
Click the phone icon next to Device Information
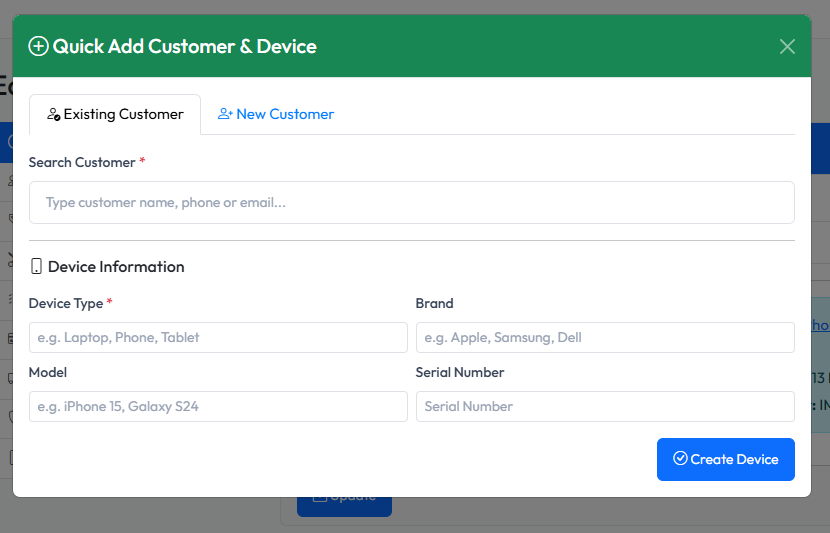coord(37,267)
